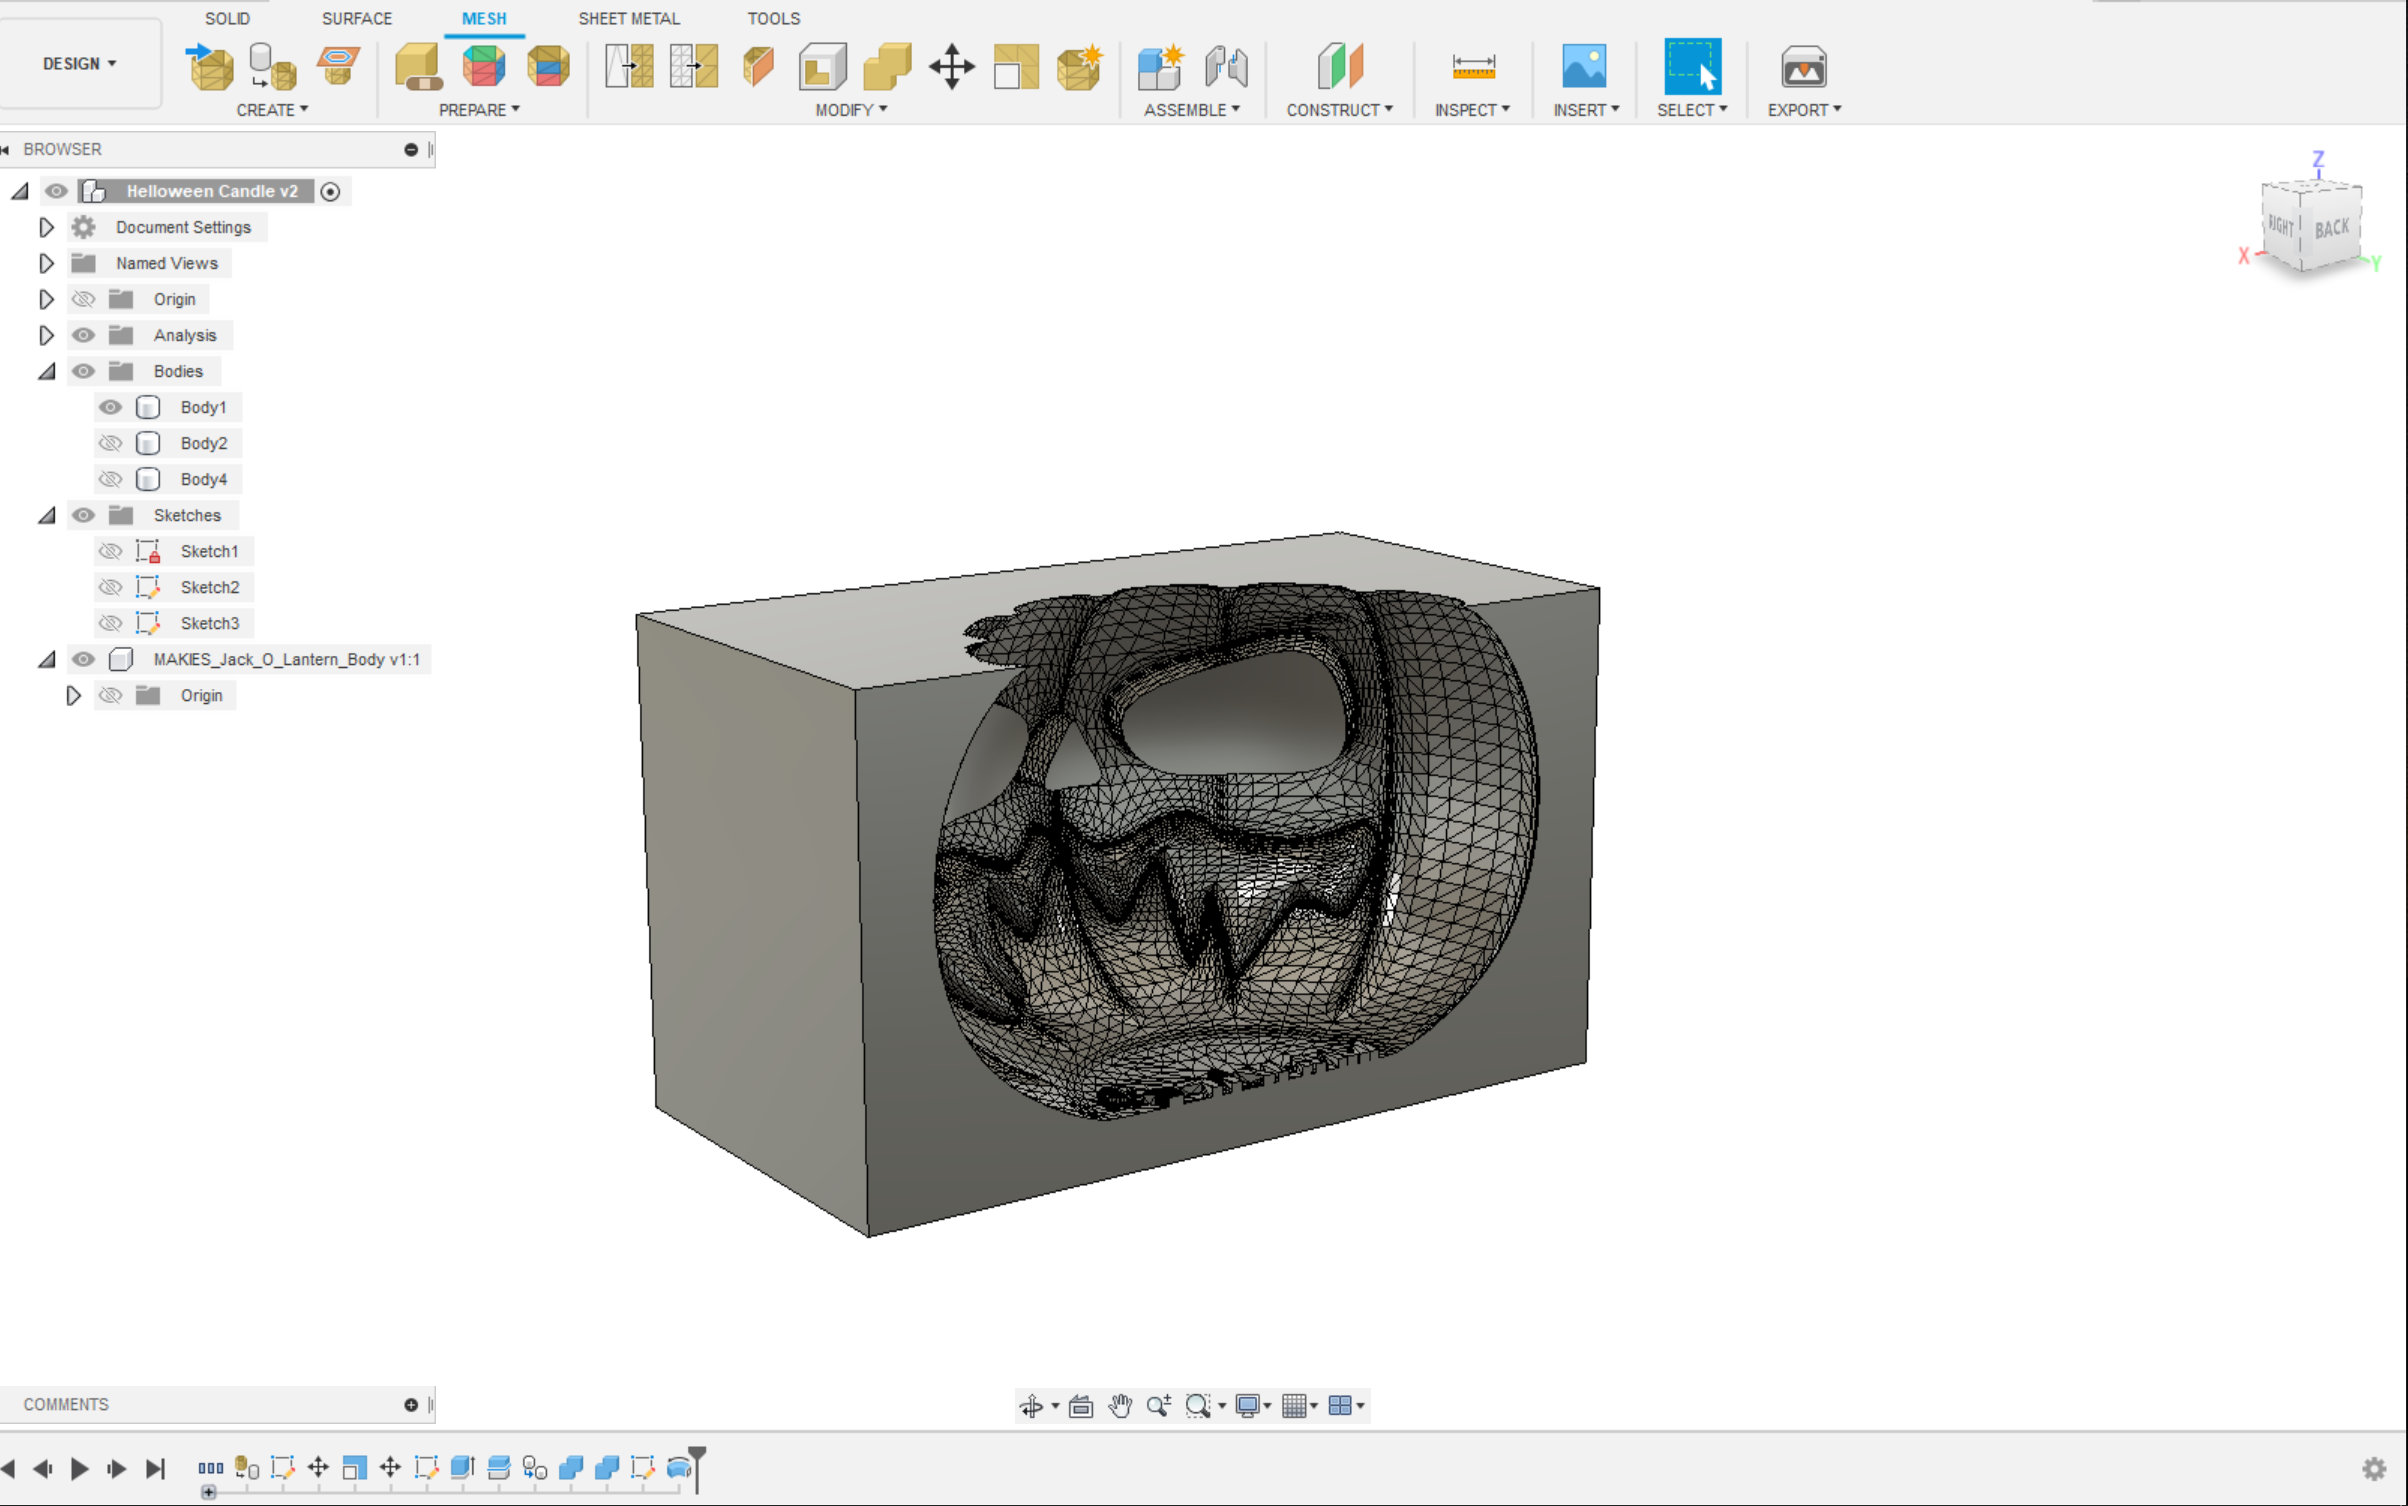
Task: Toggle visibility of Body2
Action: tap(109, 442)
